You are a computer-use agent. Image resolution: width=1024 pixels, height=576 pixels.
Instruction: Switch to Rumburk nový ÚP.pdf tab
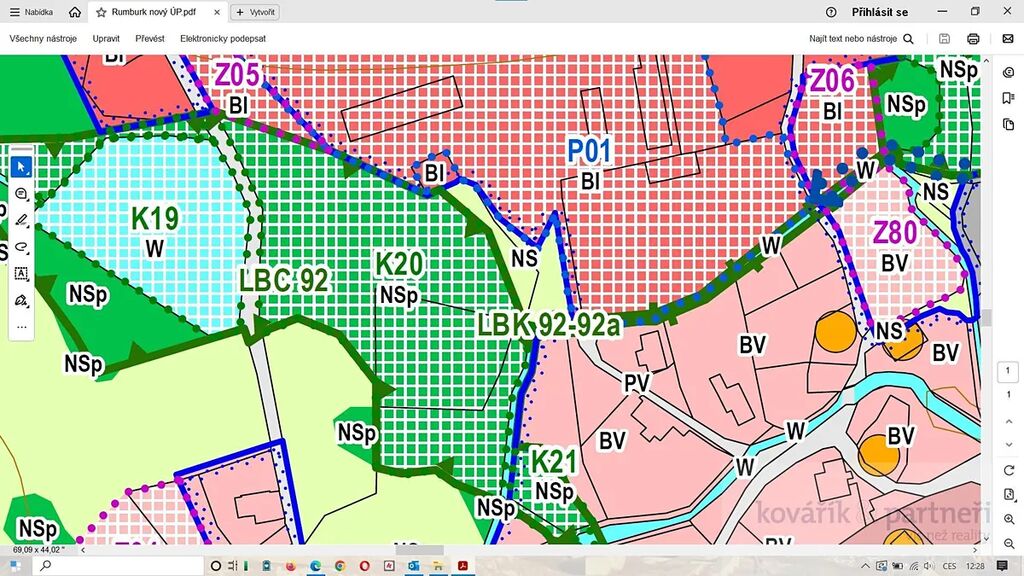(153, 12)
